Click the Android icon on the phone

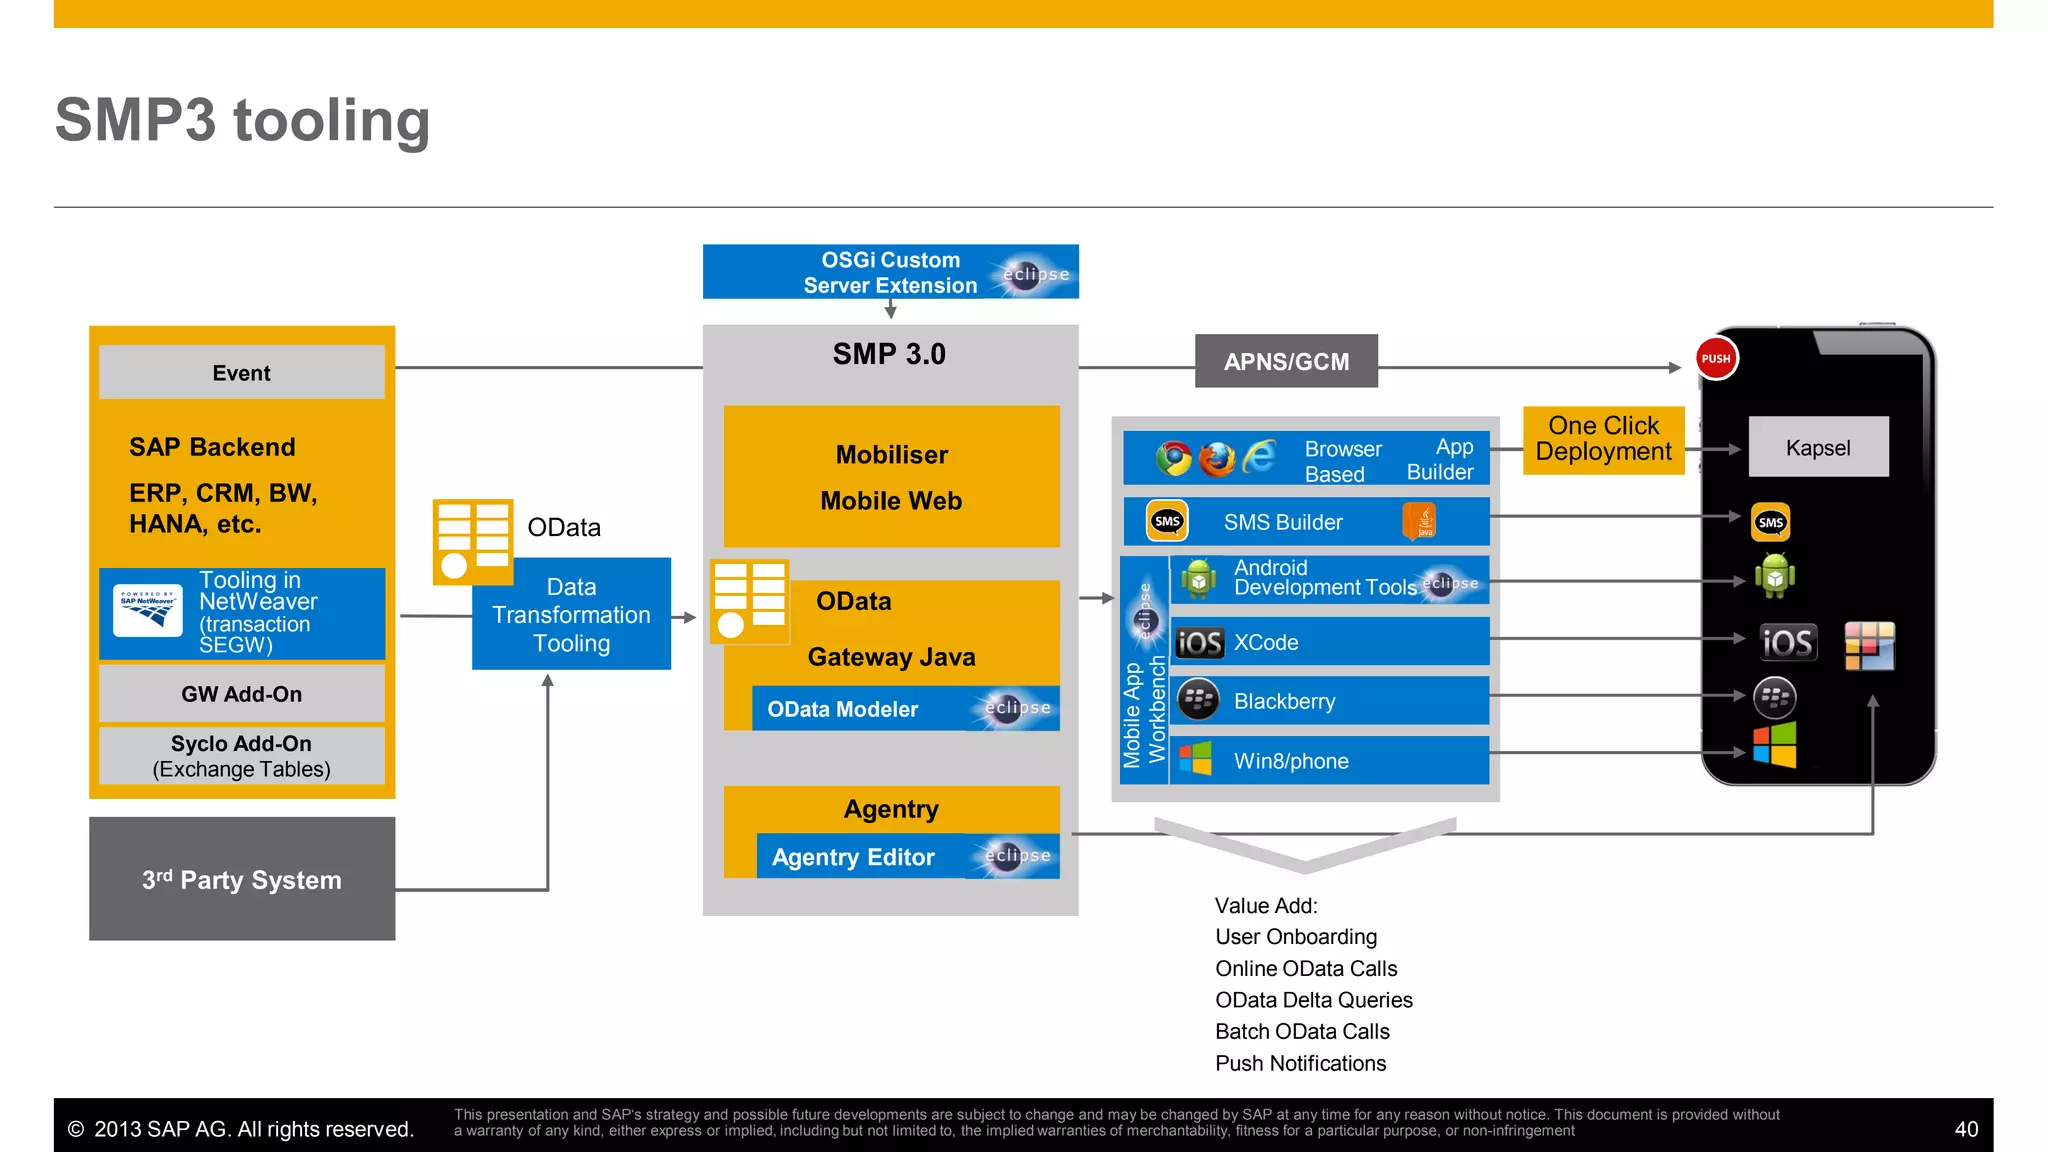click(x=1775, y=576)
